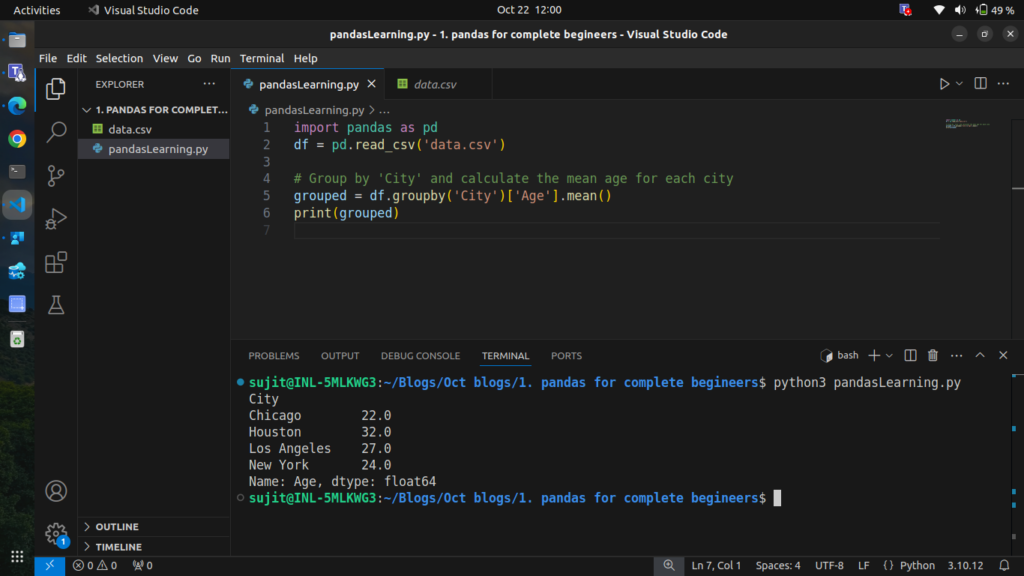This screenshot has width=1024, height=576.
Task: Open the Testing flask icon view
Action: click(56, 306)
